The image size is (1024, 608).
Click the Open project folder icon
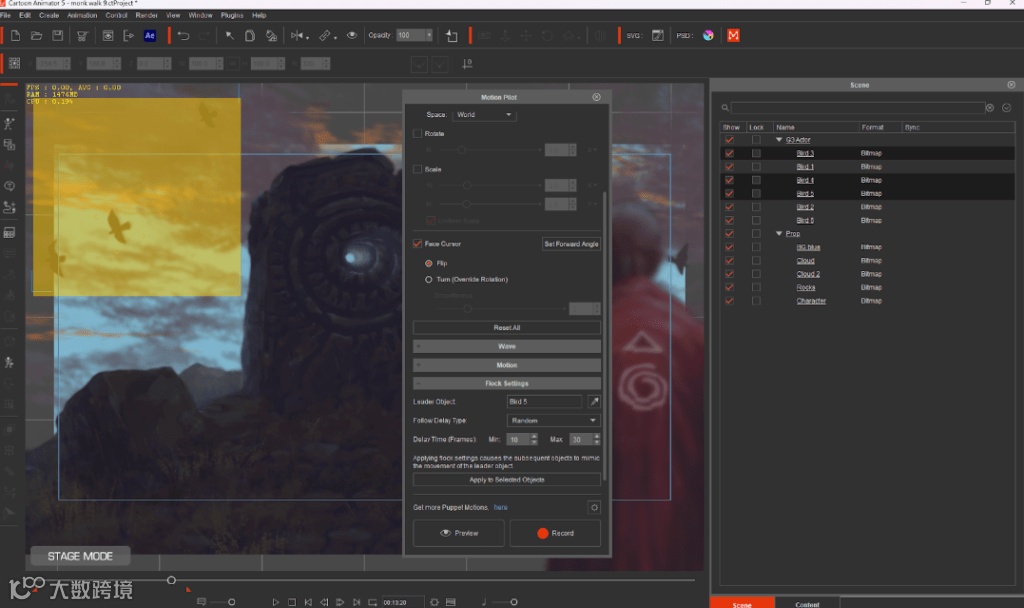click(37, 36)
